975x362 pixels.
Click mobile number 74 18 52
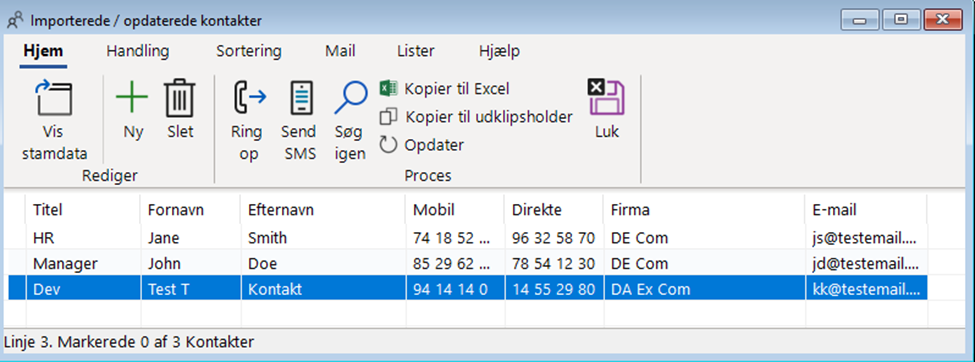pyautogui.click(x=455, y=238)
